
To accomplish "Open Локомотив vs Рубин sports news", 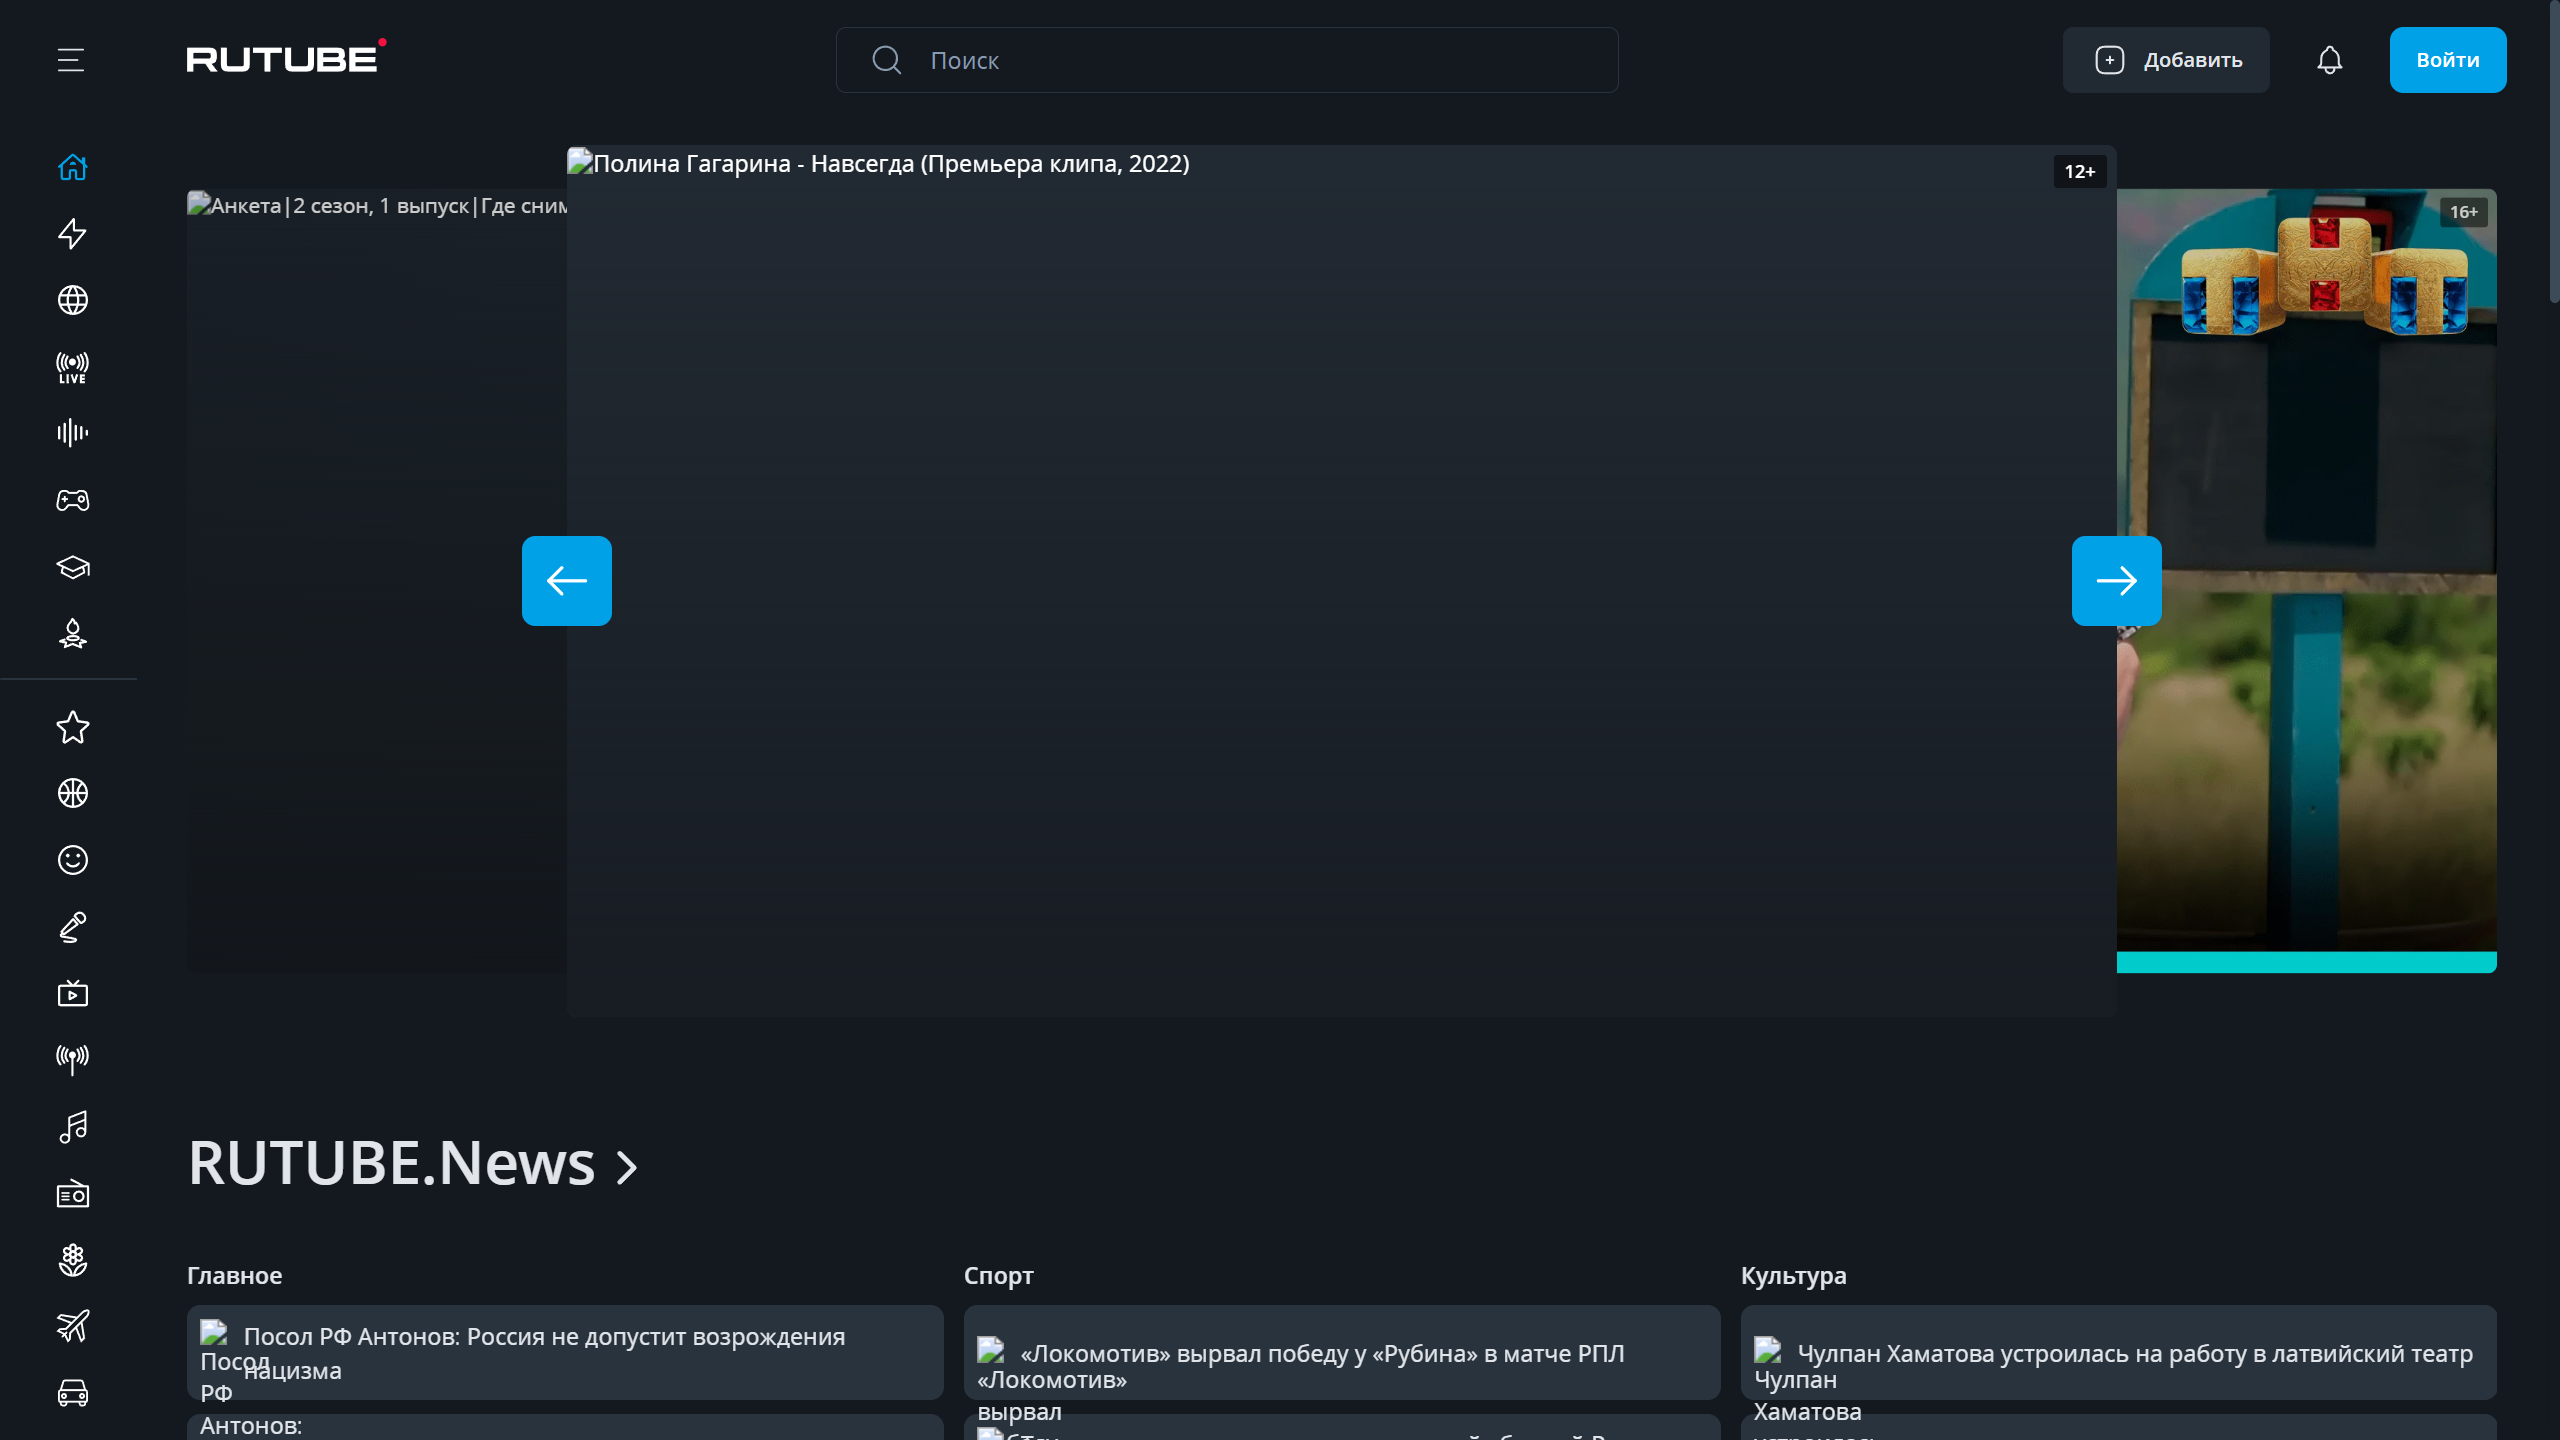I will click(x=1320, y=1353).
